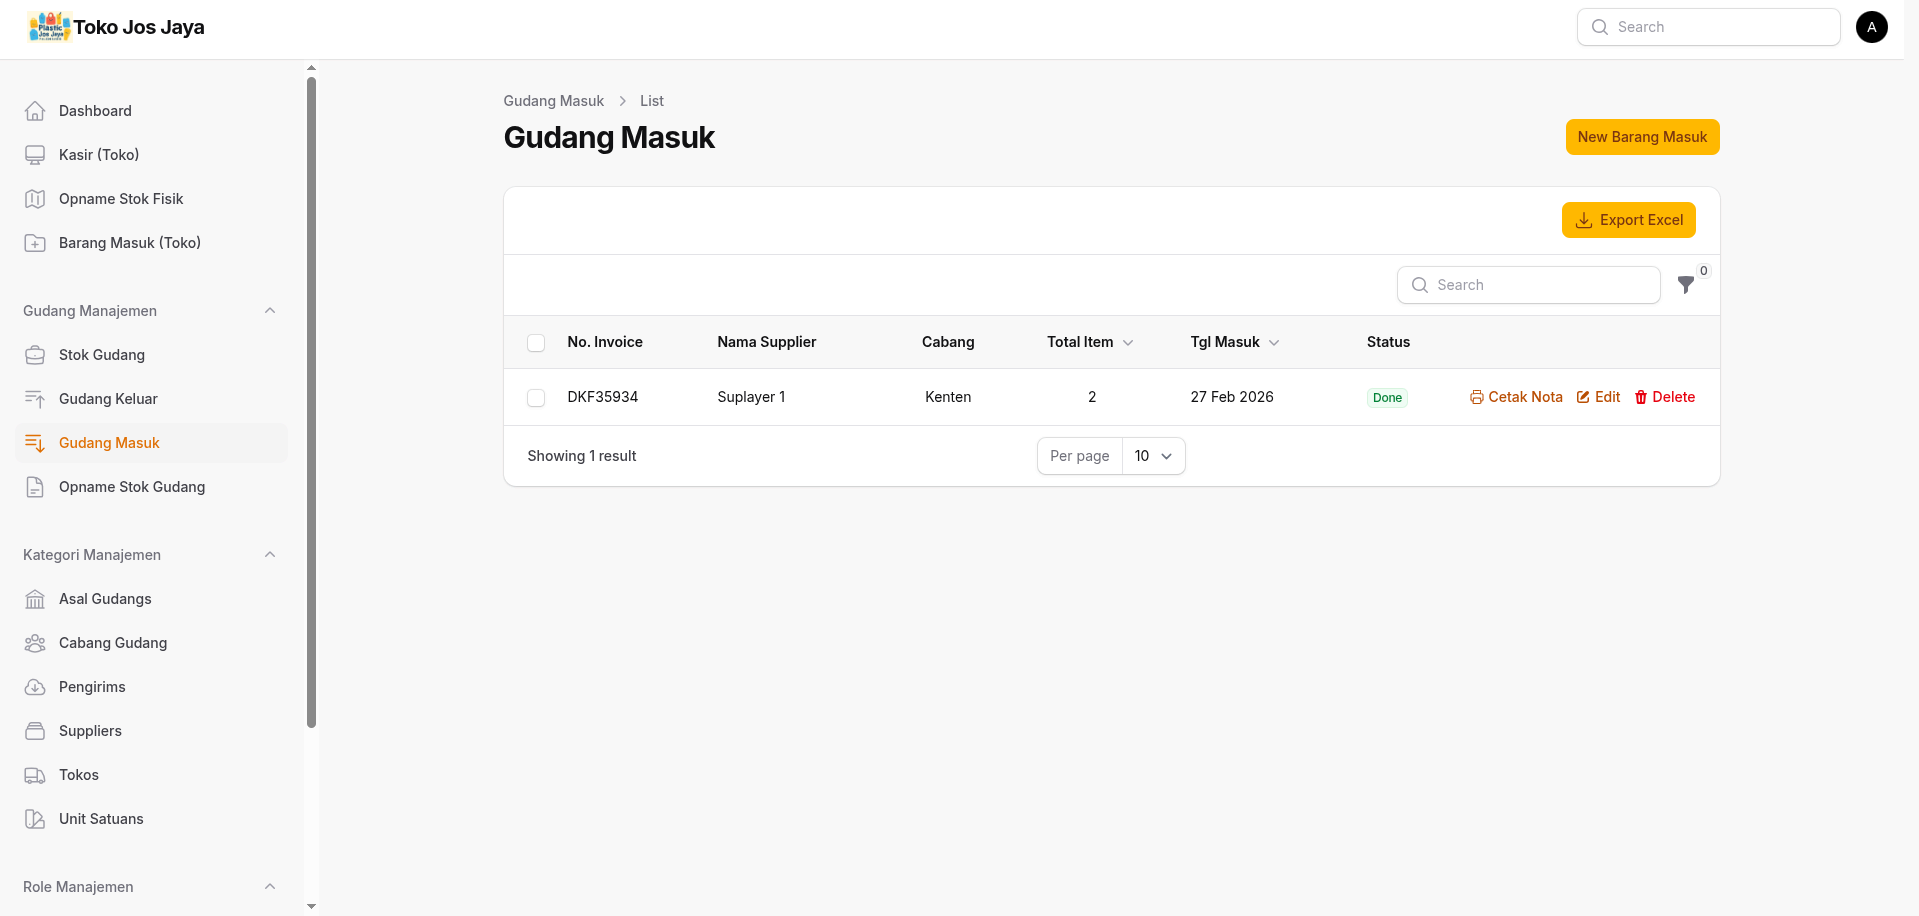Toggle the select-all checkbox in table header
Viewport: 1919px width, 916px height.
click(x=536, y=343)
